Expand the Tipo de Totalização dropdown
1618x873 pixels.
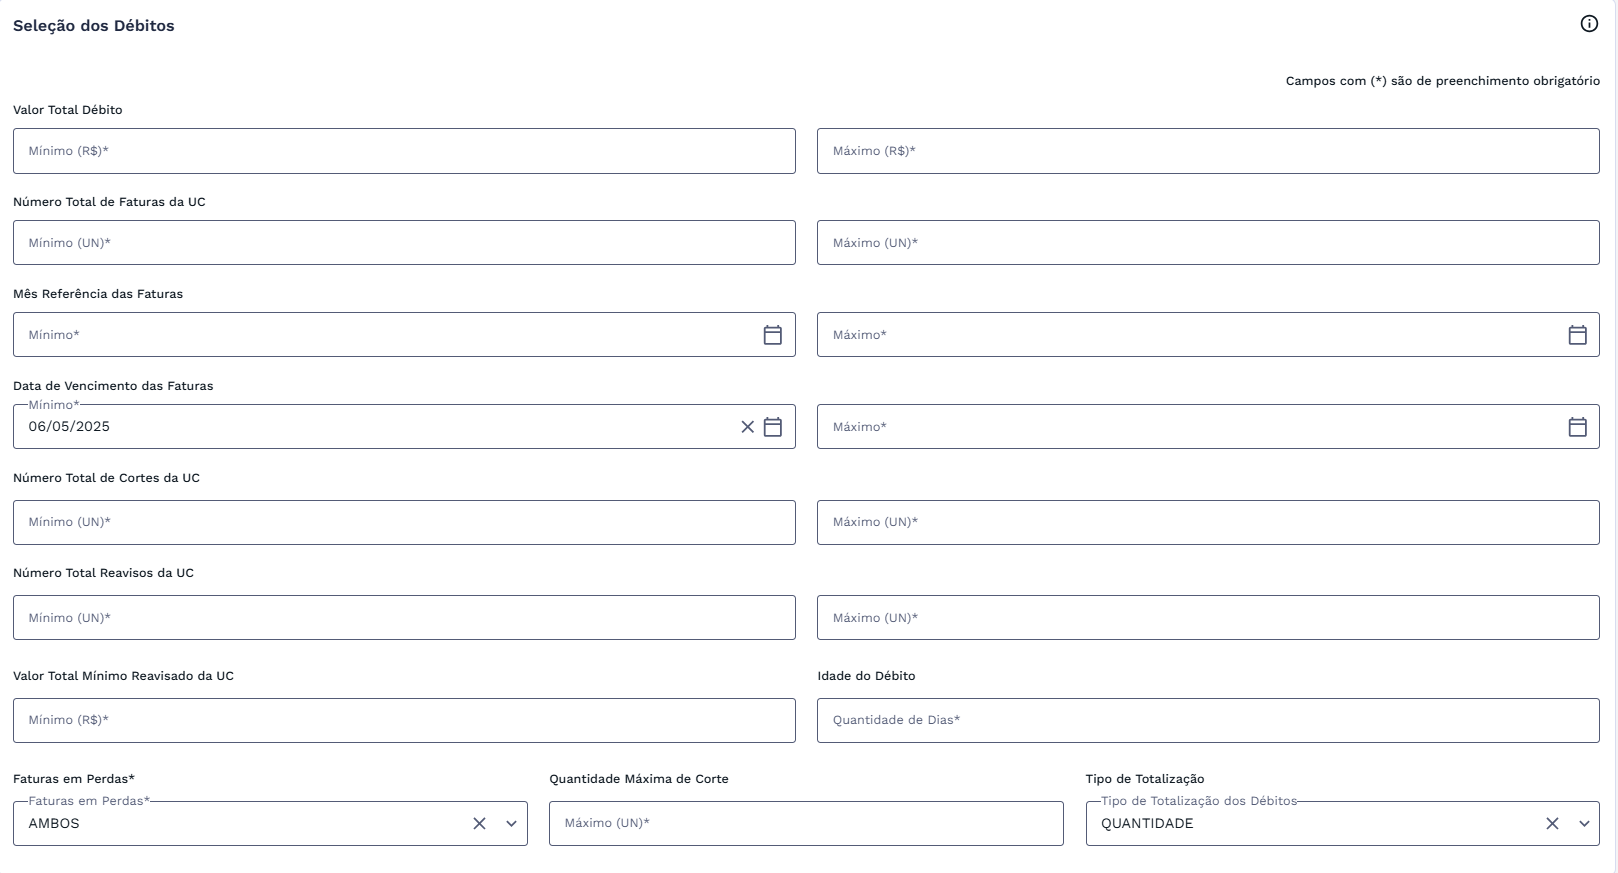pyautogui.click(x=1584, y=824)
